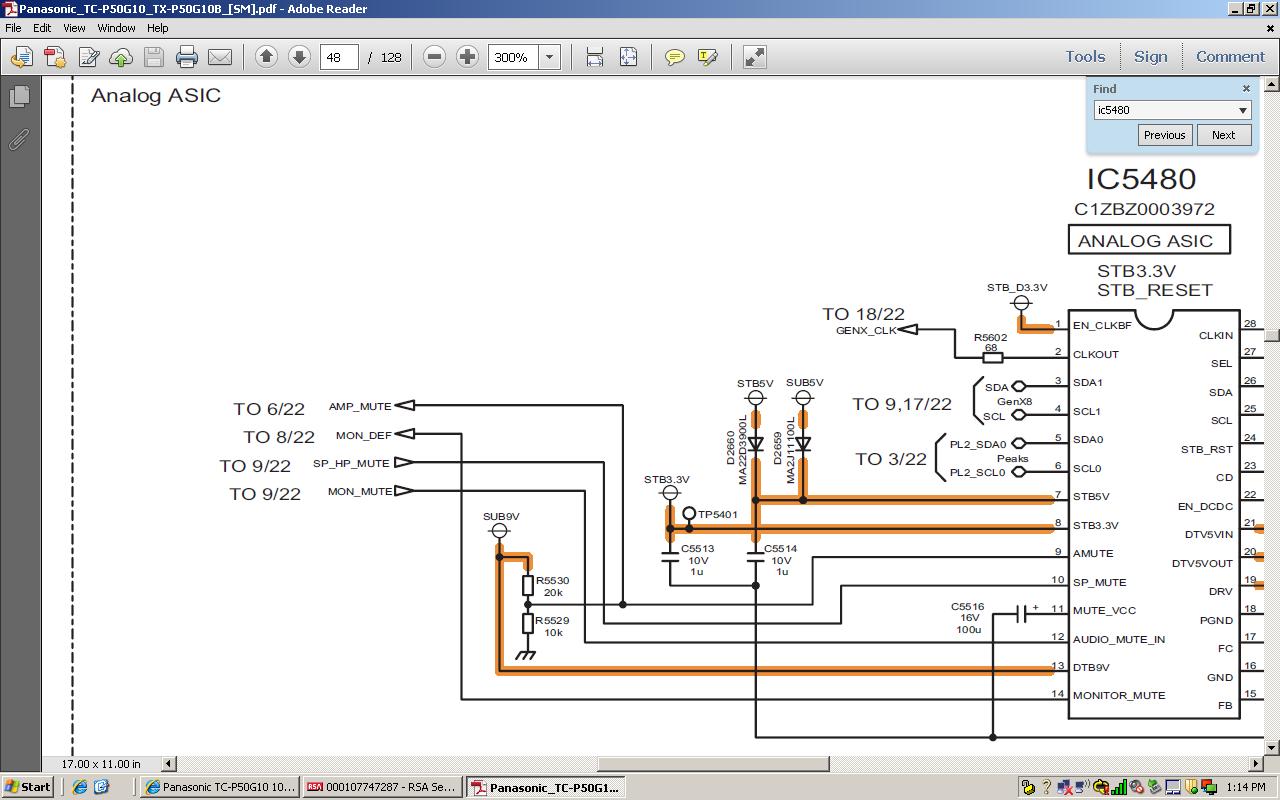The height and width of the screenshot is (800, 1280).
Task: Add a sticky note comment
Action: (x=675, y=57)
